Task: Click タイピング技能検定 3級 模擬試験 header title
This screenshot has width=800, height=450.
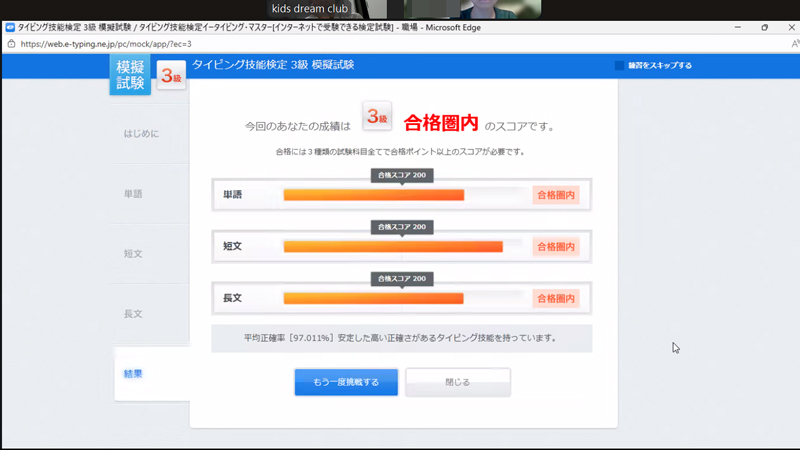Action: [273, 65]
